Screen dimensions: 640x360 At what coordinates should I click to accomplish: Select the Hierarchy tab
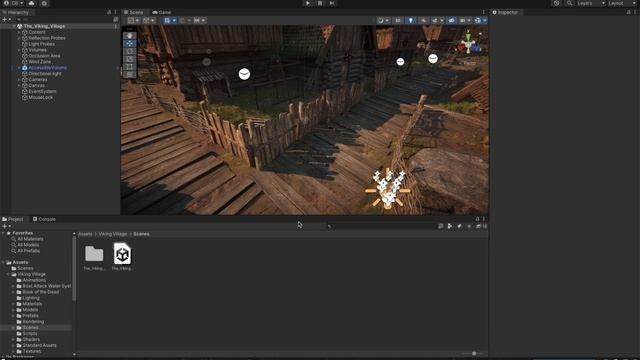(x=15, y=12)
